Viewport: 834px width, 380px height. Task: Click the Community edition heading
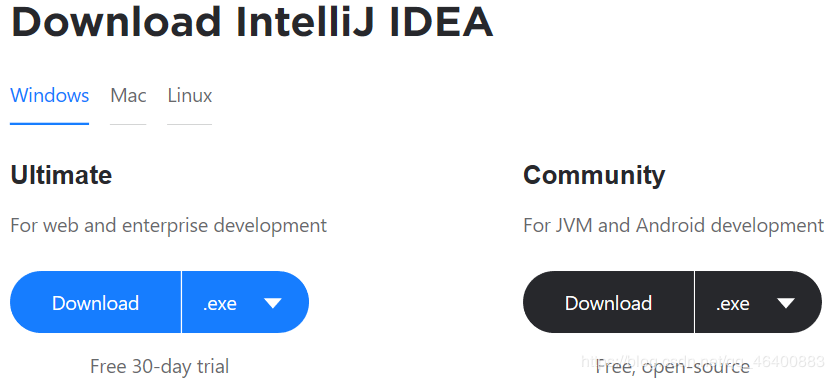[x=594, y=176]
